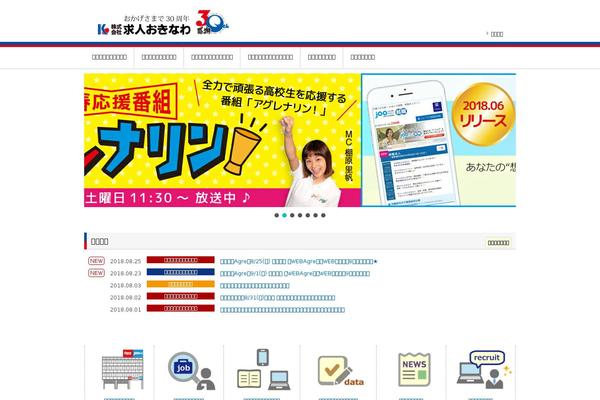Image resolution: width=600 pixels, height=400 pixels.
Task: Open the news link dated 2018.08.23
Action: [295, 273]
